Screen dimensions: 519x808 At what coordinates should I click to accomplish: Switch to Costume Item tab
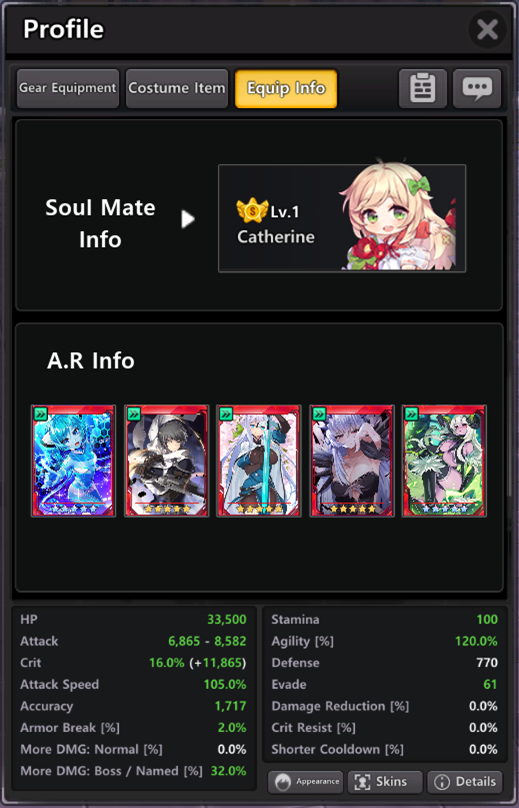tap(177, 88)
